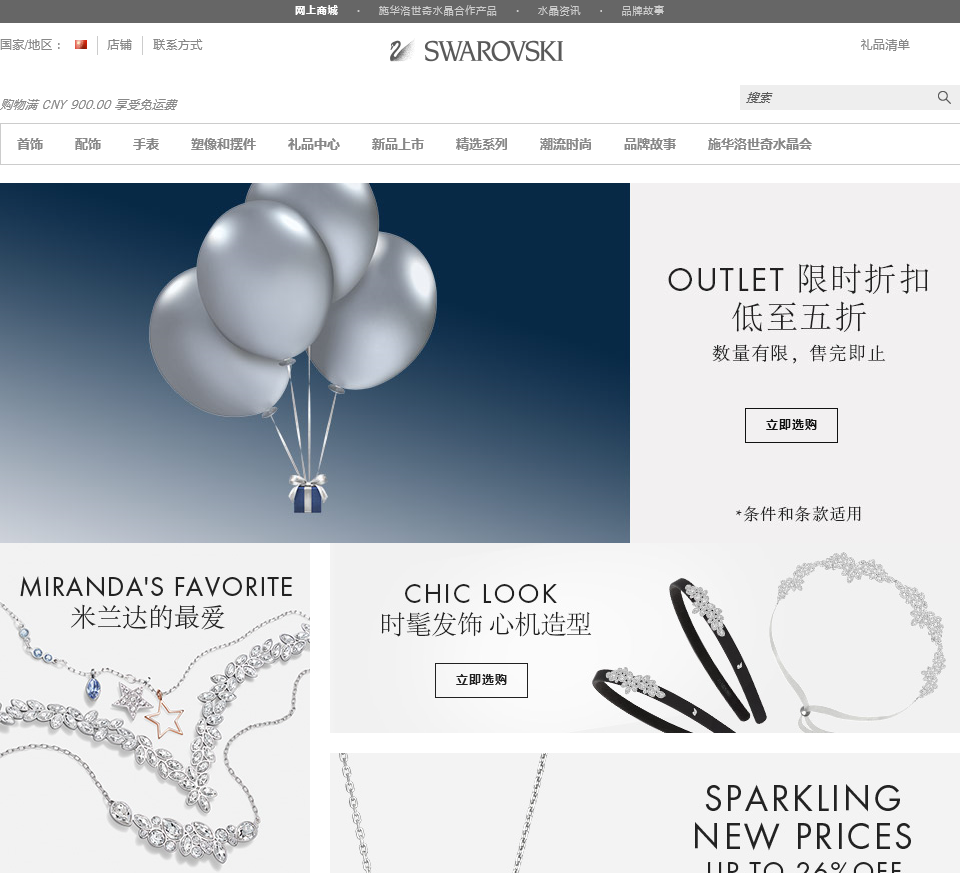This screenshot has width=960, height=873.
Task: Open the 礼品清单 gift list link
Action: tap(885, 45)
